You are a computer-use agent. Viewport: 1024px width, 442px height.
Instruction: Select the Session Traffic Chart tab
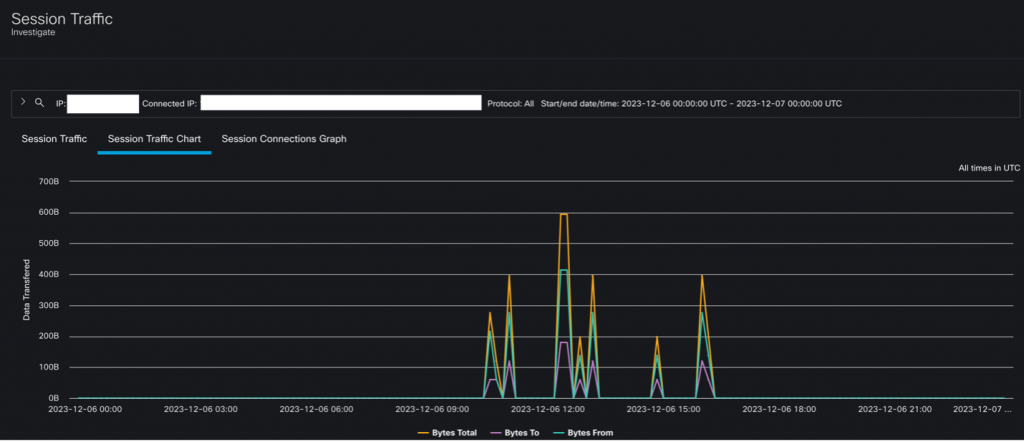(x=154, y=139)
